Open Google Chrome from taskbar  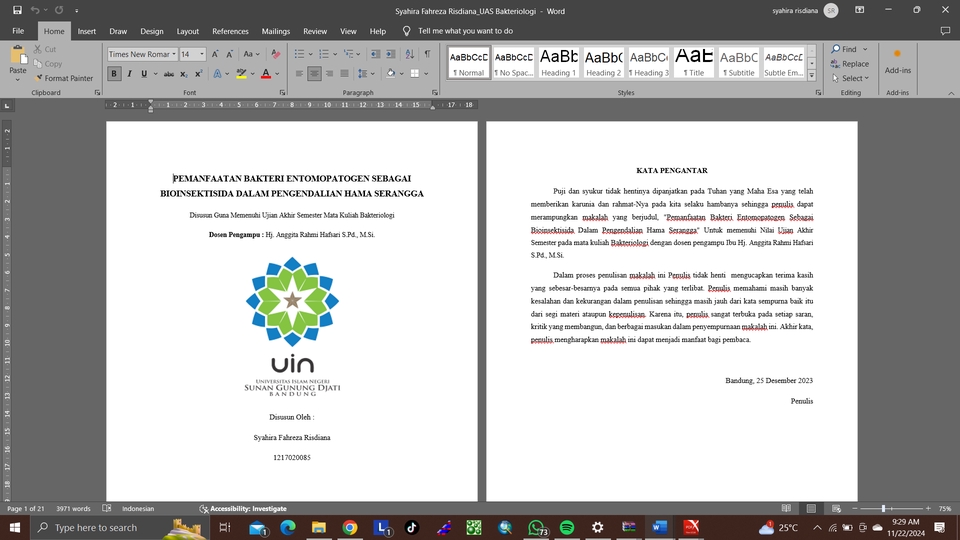[x=350, y=527]
